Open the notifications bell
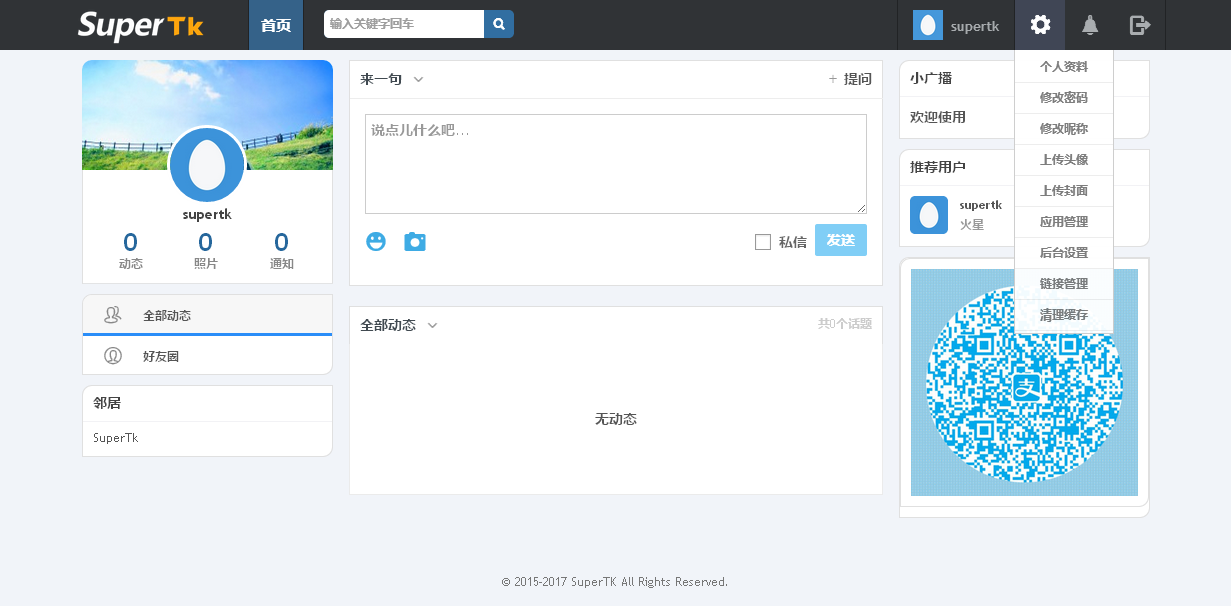The width and height of the screenshot is (1231, 606). click(x=1090, y=25)
